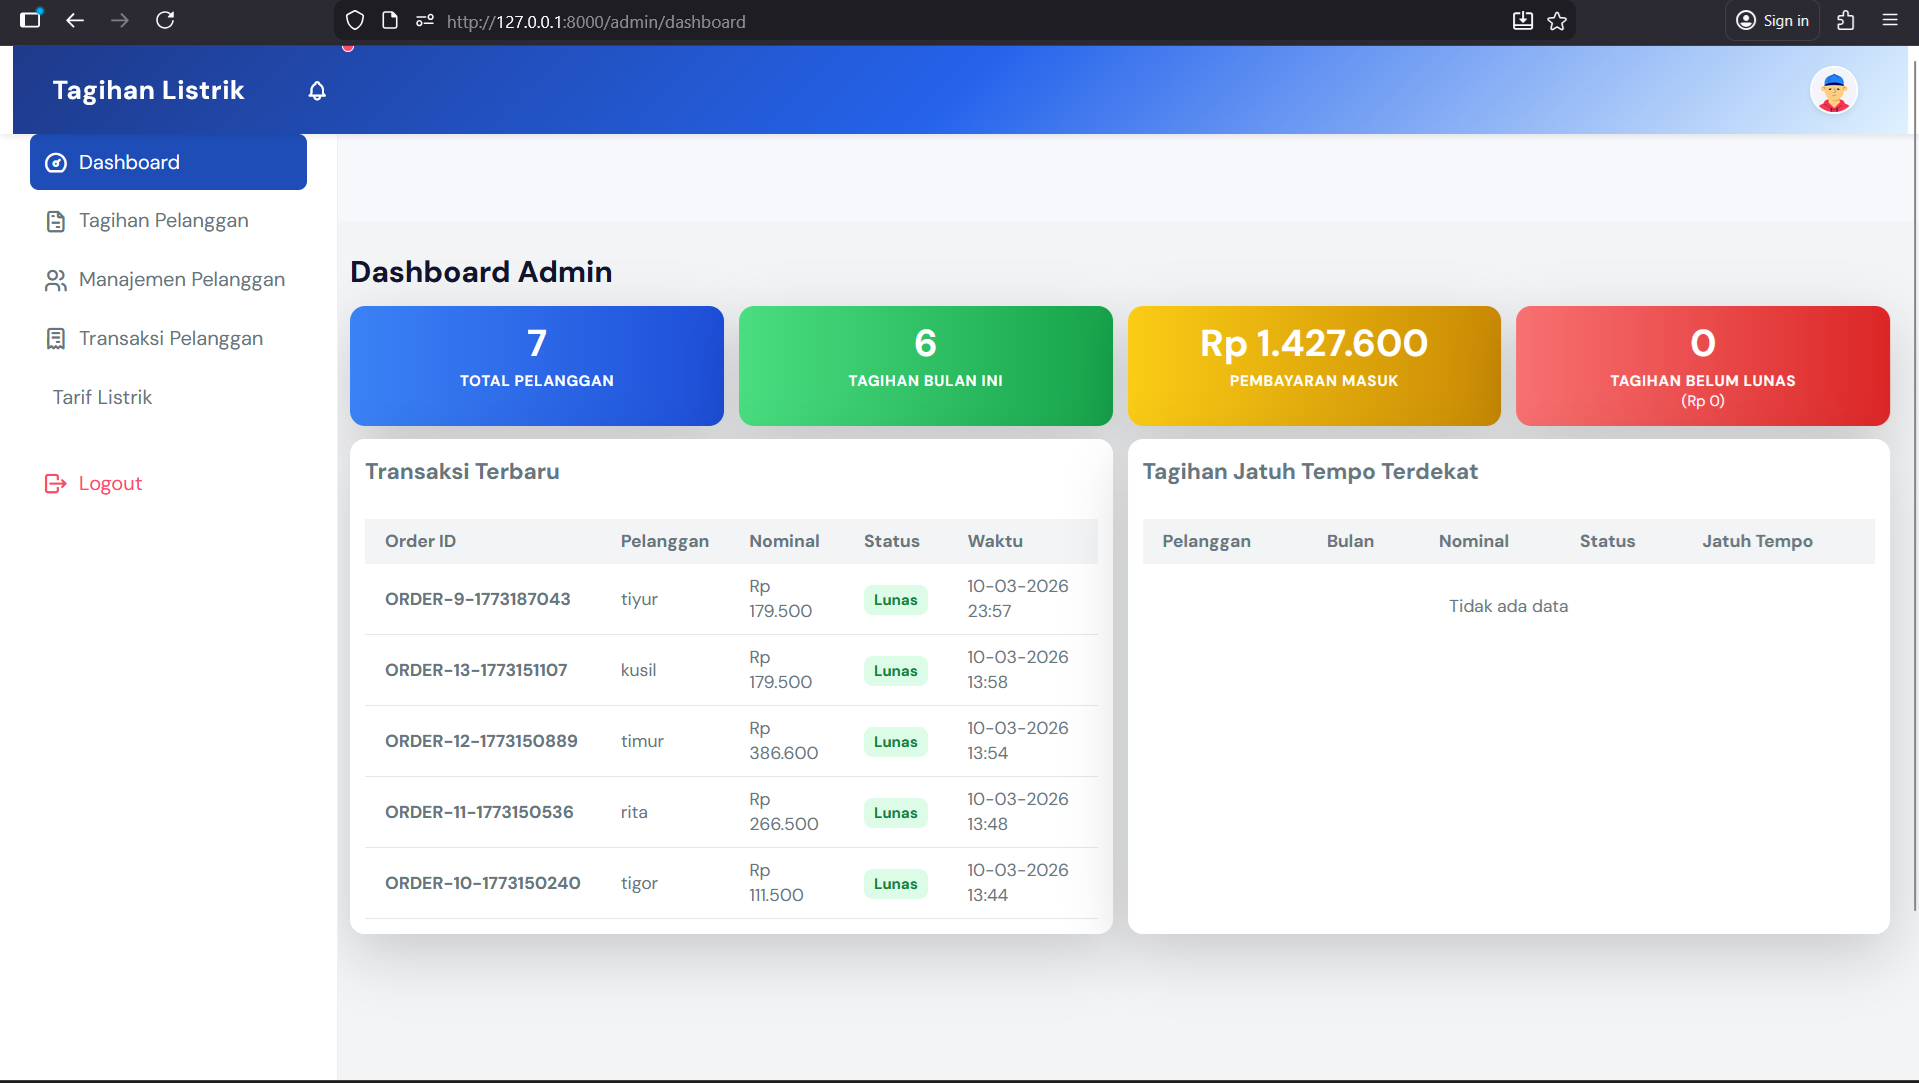This screenshot has height=1083, width=1919.
Task: Click the Tagihan Bulan Ini green card
Action: [926, 366]
